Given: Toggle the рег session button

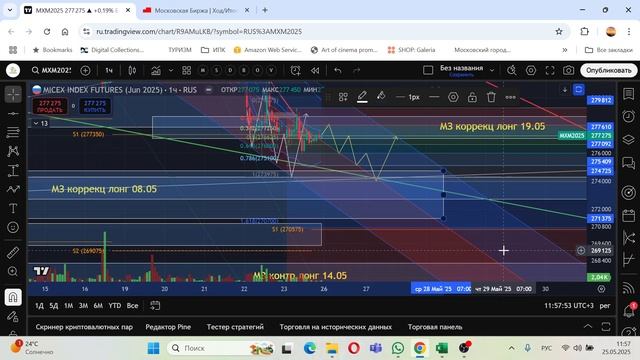Looking at the screenshot, I should point(605,305).
